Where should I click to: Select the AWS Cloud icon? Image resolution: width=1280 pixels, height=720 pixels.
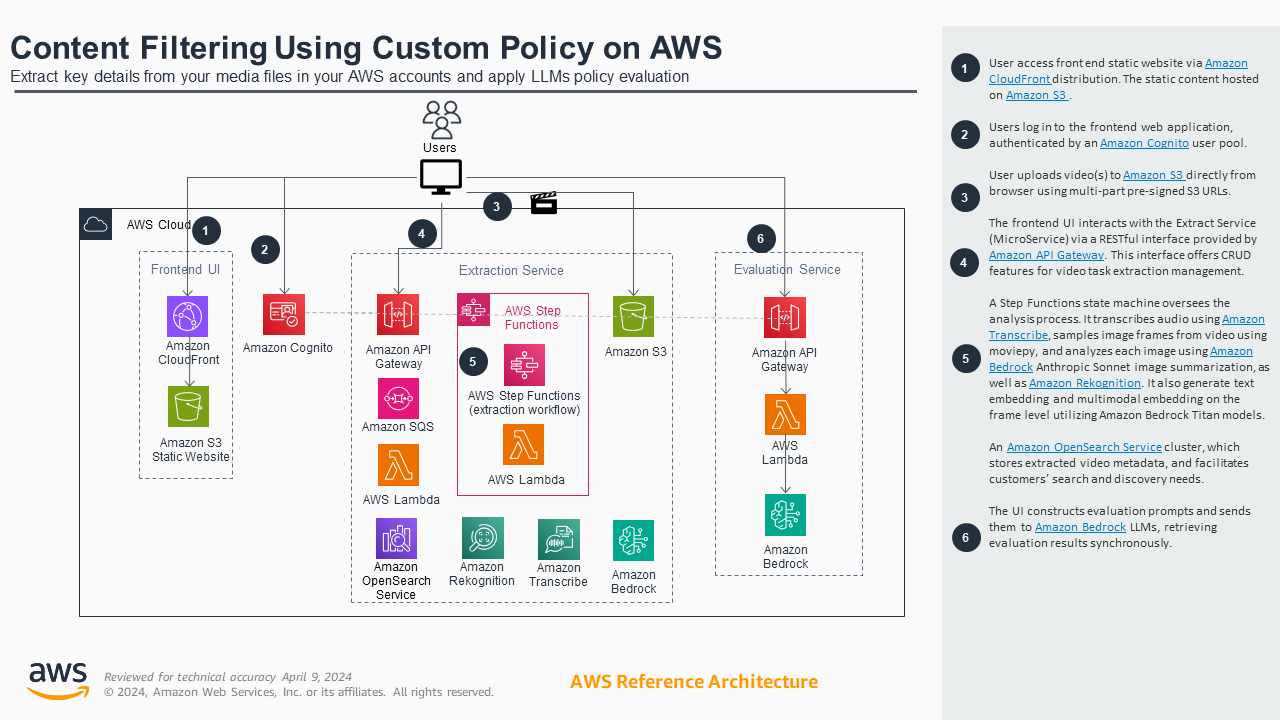[96, 225]
